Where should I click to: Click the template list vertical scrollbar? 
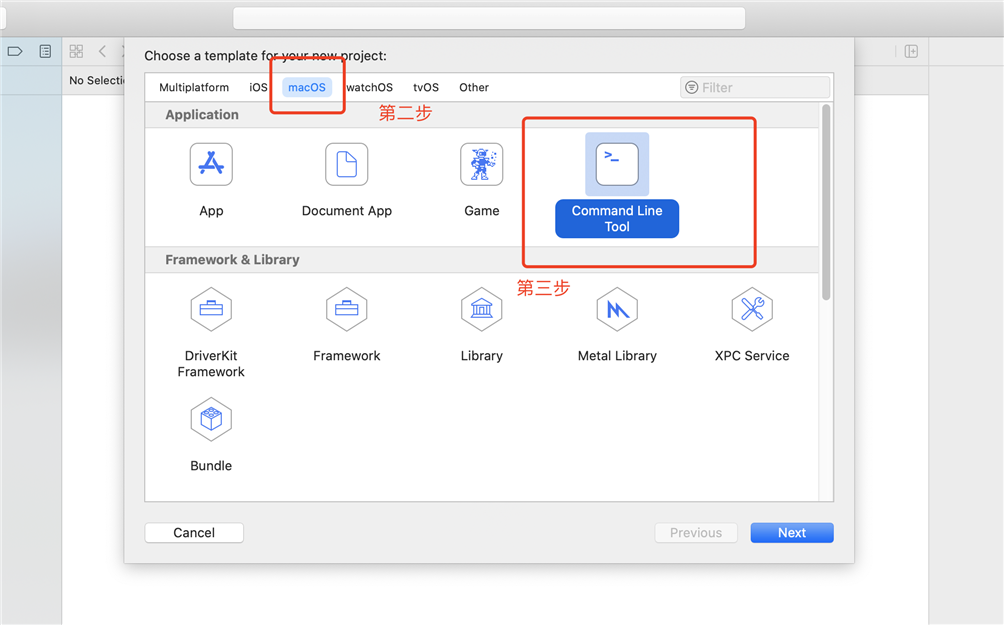coord(826,202)
